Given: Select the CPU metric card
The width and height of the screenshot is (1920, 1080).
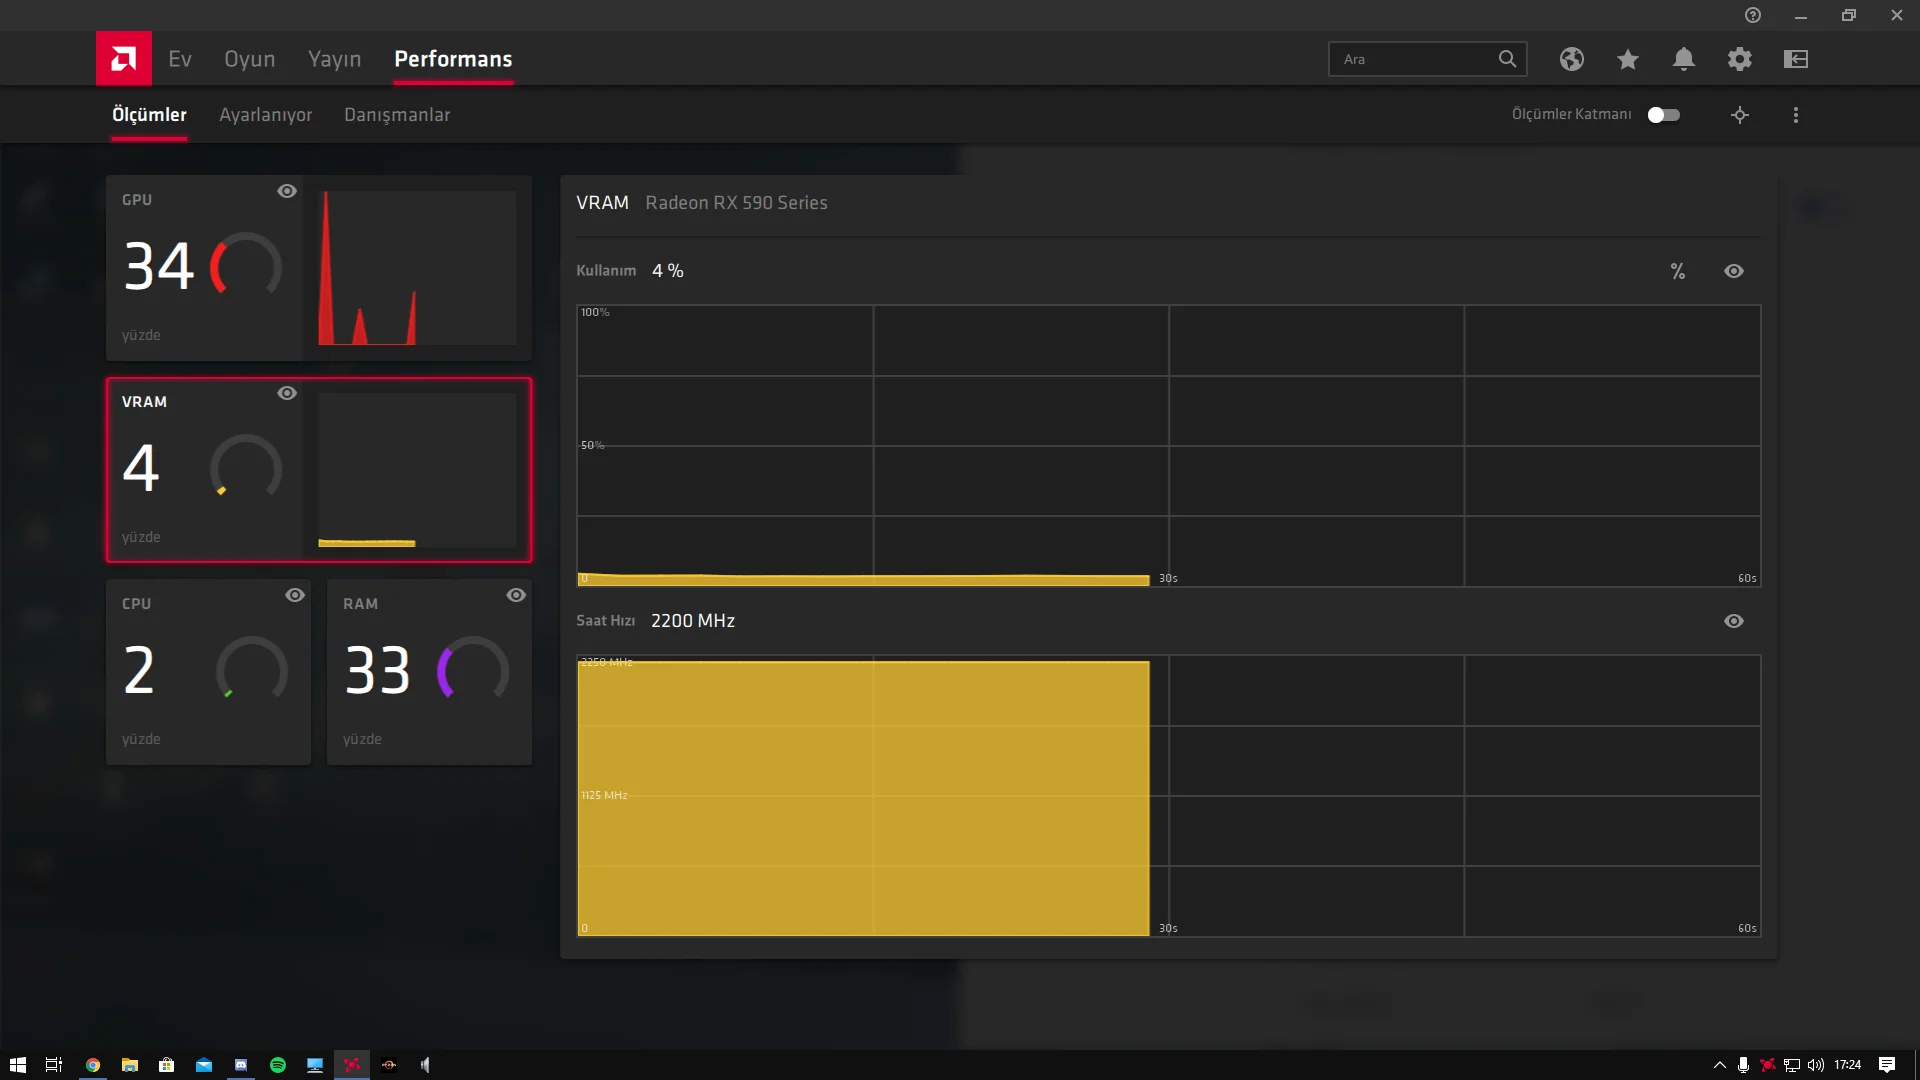Looking at the screenshot, I should pyautogui.click(x=208, y=672).
